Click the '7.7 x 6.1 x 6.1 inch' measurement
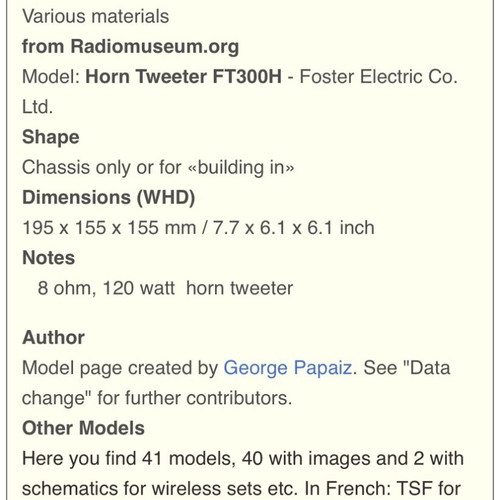Screen dimensions: 500x500 point(294,228)
